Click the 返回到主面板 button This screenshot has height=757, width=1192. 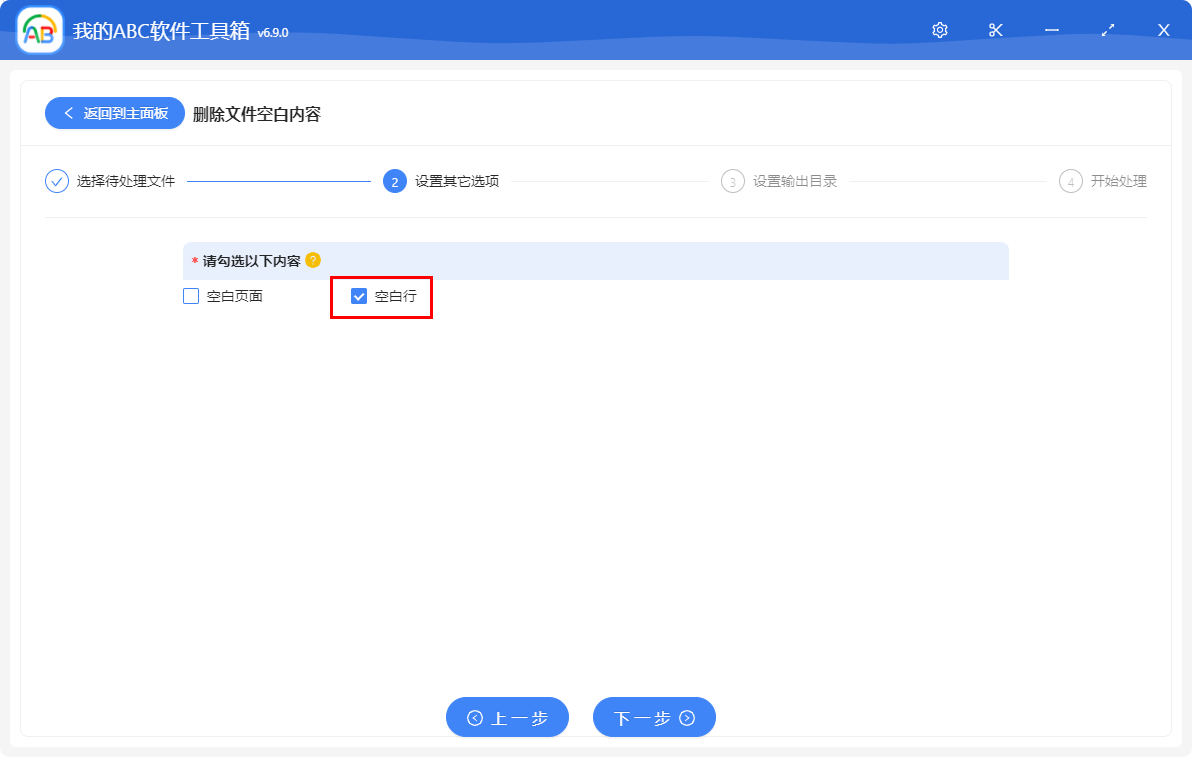point(113,113)
